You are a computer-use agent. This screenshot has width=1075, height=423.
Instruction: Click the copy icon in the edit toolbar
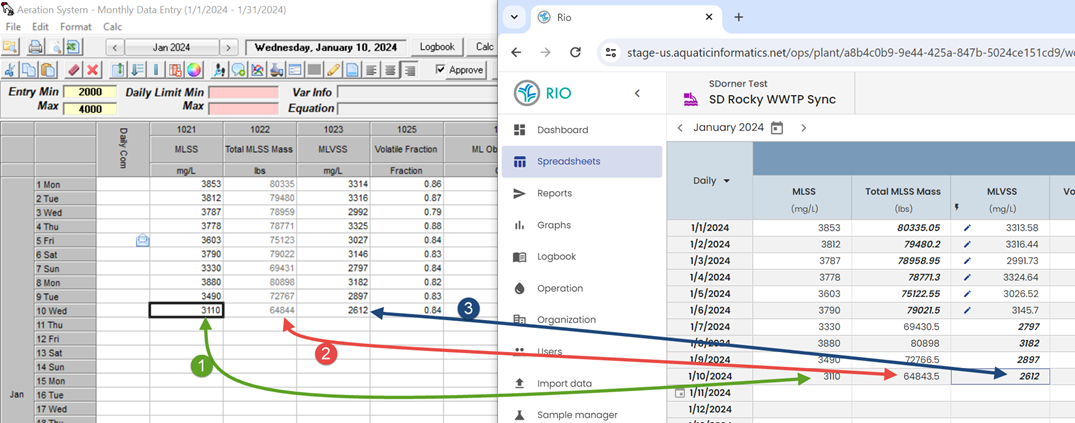click(29, 70)
